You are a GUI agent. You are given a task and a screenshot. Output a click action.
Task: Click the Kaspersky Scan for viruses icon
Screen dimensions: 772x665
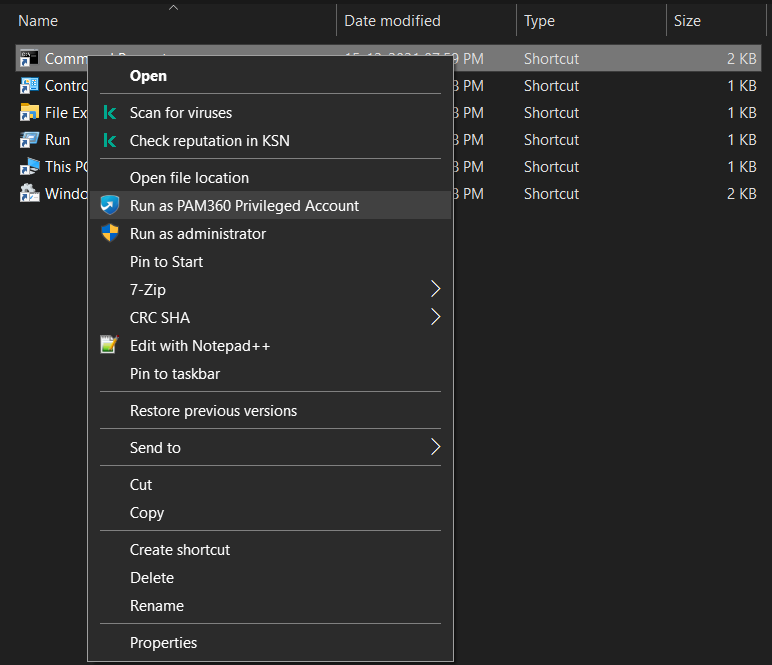(110, 113)
